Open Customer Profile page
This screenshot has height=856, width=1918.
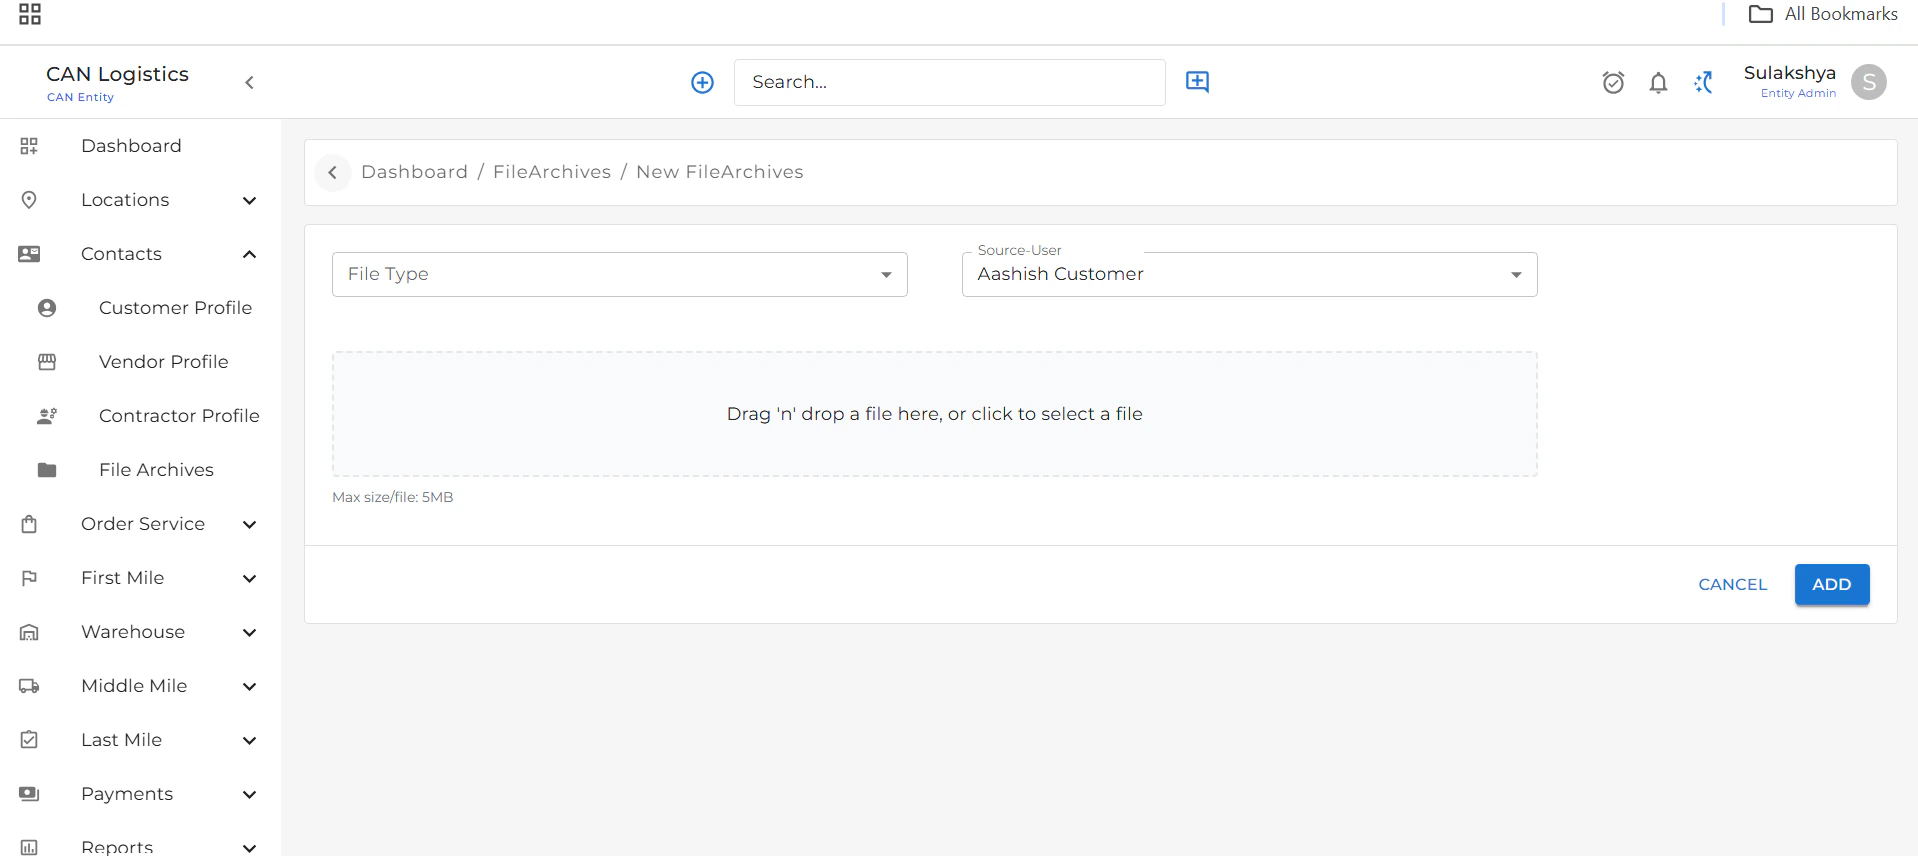[x=175, y=308]
